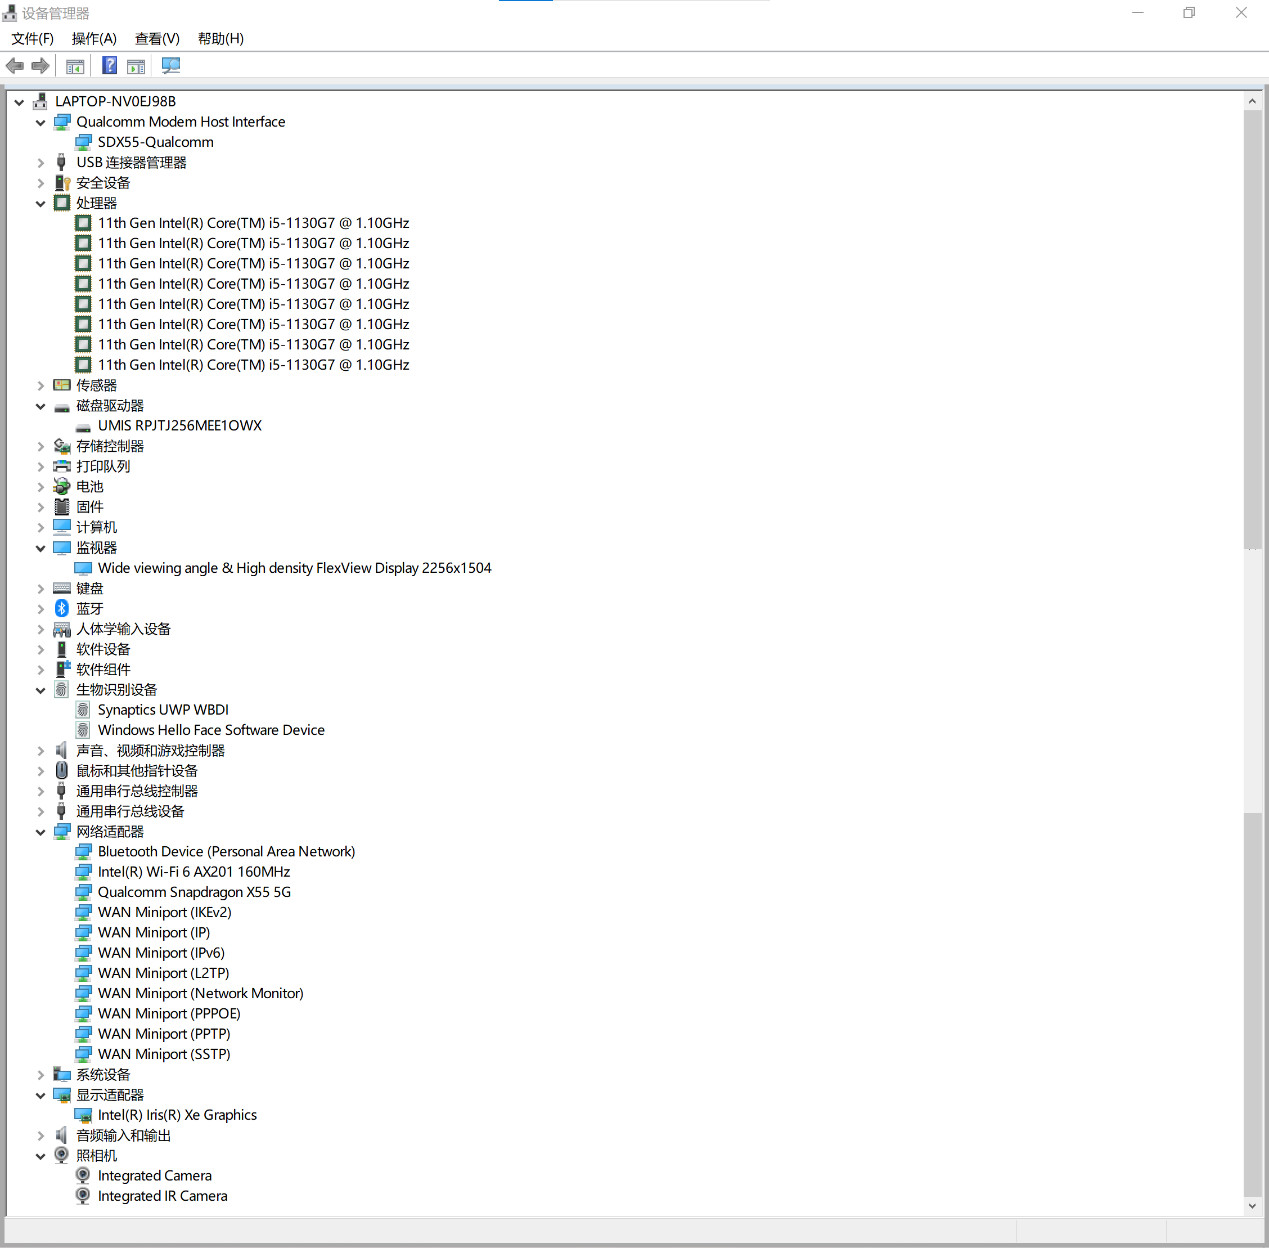
Task: Select WAN Miniport (IKEv2) entry
Action: (165, 912)
